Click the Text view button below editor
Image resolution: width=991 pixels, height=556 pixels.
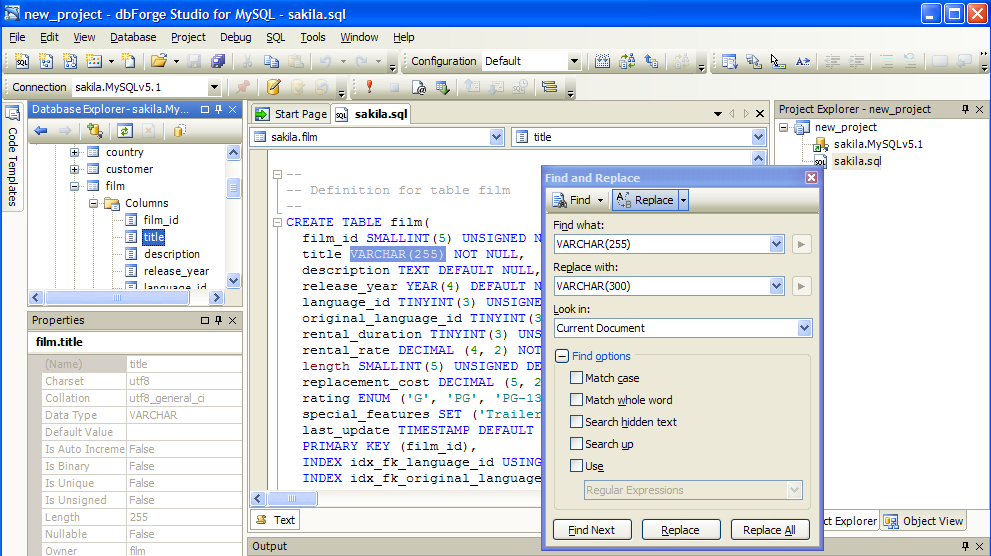(x=276, y=520)
